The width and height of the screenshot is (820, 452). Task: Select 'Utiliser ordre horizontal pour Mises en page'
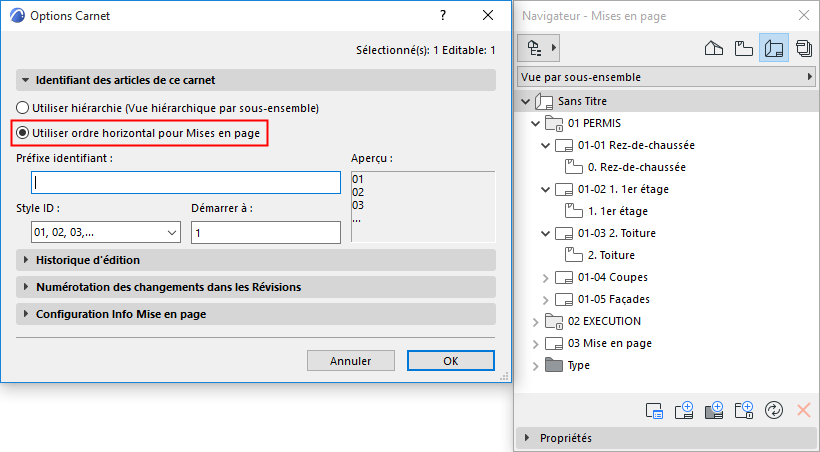[x=23, y=132]
